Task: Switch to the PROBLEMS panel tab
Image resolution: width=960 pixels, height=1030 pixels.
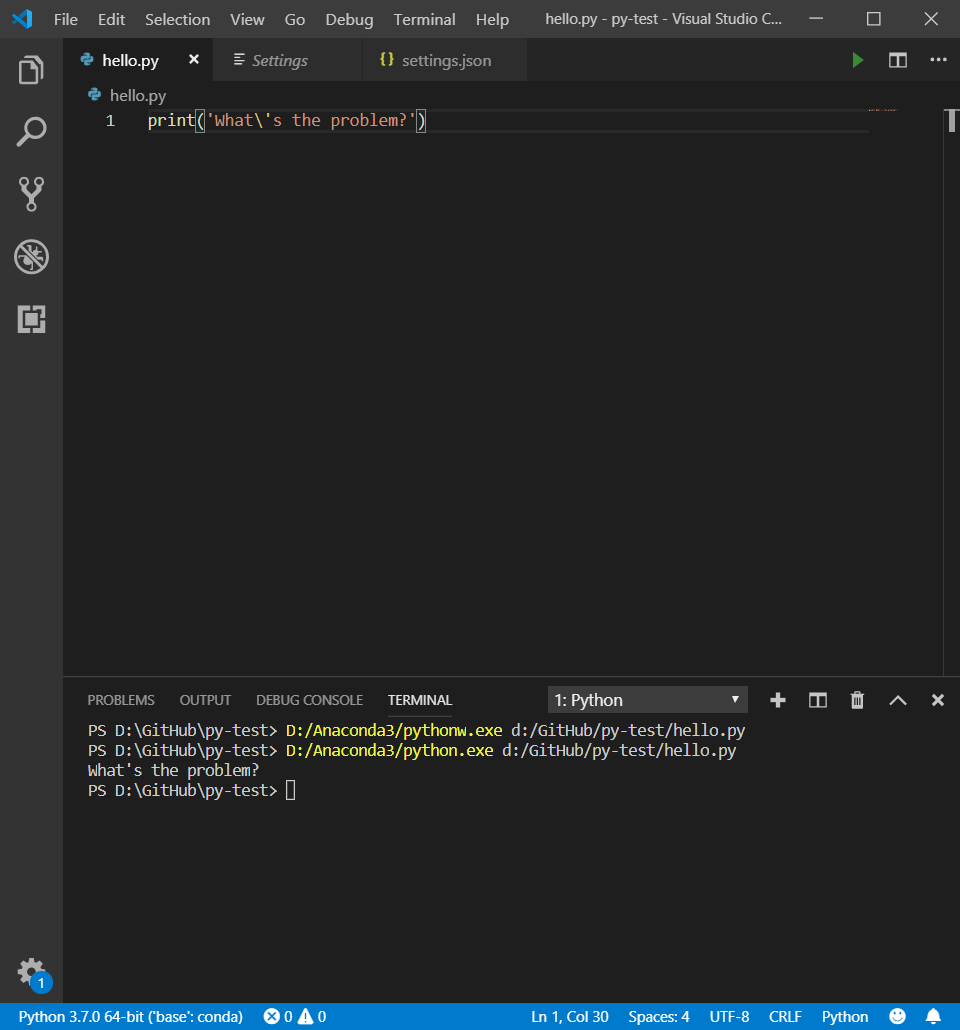Action: point(121,700)
